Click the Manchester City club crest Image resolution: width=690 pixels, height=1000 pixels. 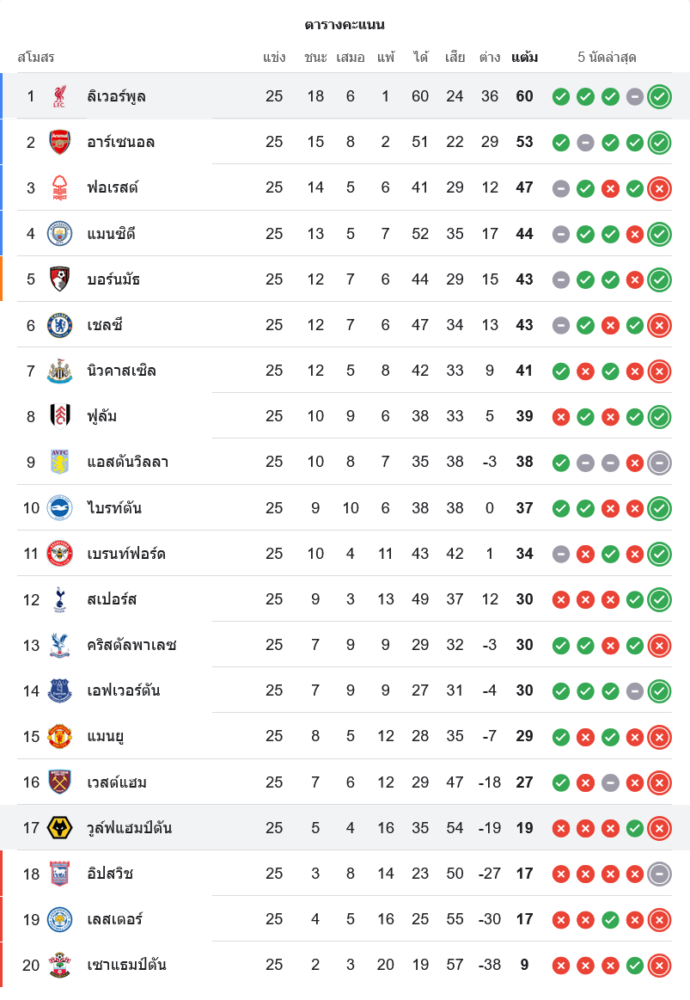[x=60, y=233]
